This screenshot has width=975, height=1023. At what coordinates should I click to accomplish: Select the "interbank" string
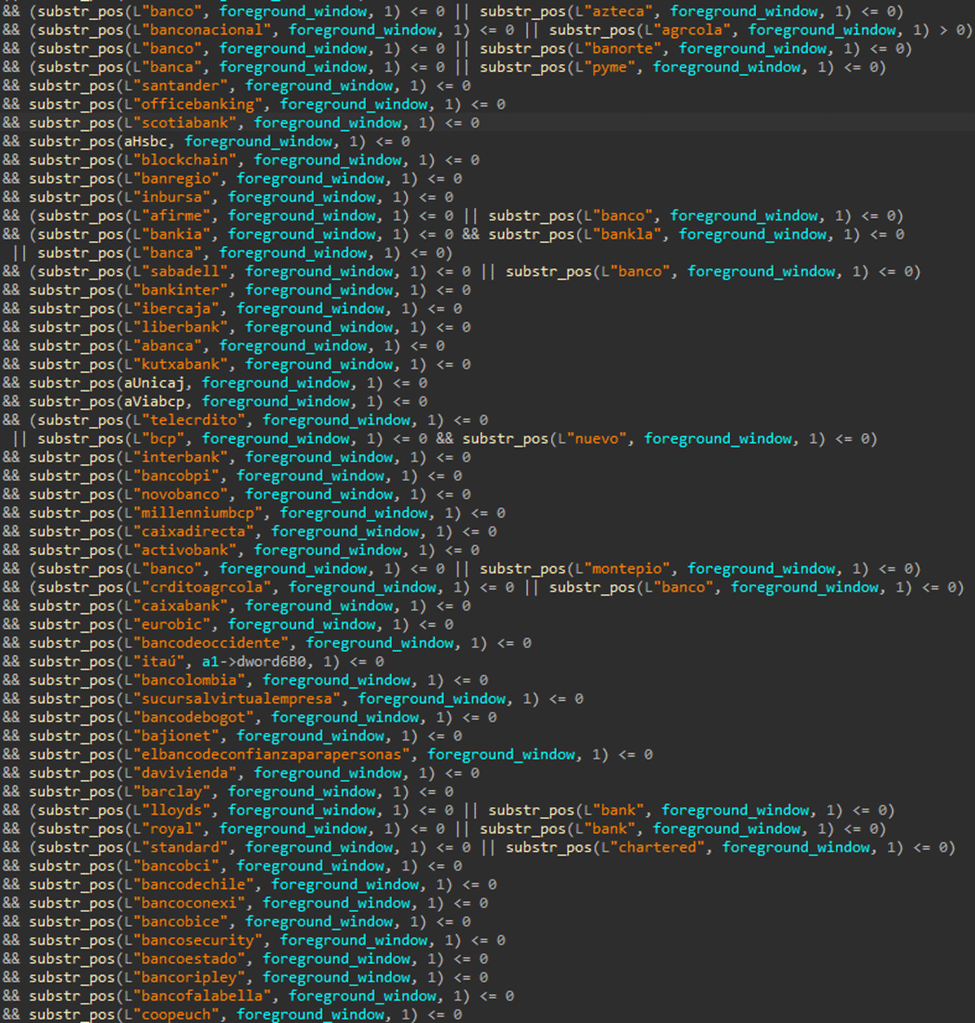coord(180,458)
